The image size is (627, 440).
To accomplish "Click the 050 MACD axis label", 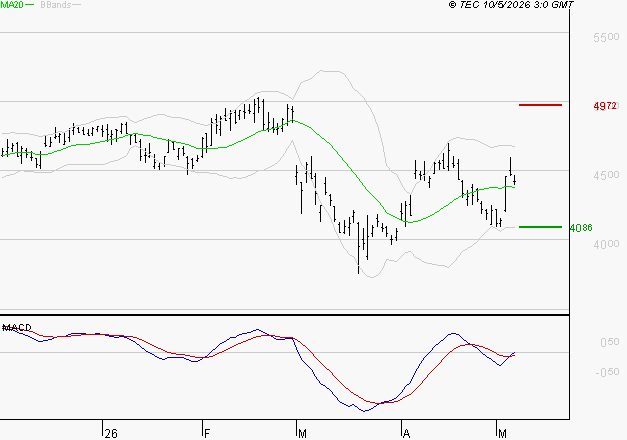I will point(609,342).
